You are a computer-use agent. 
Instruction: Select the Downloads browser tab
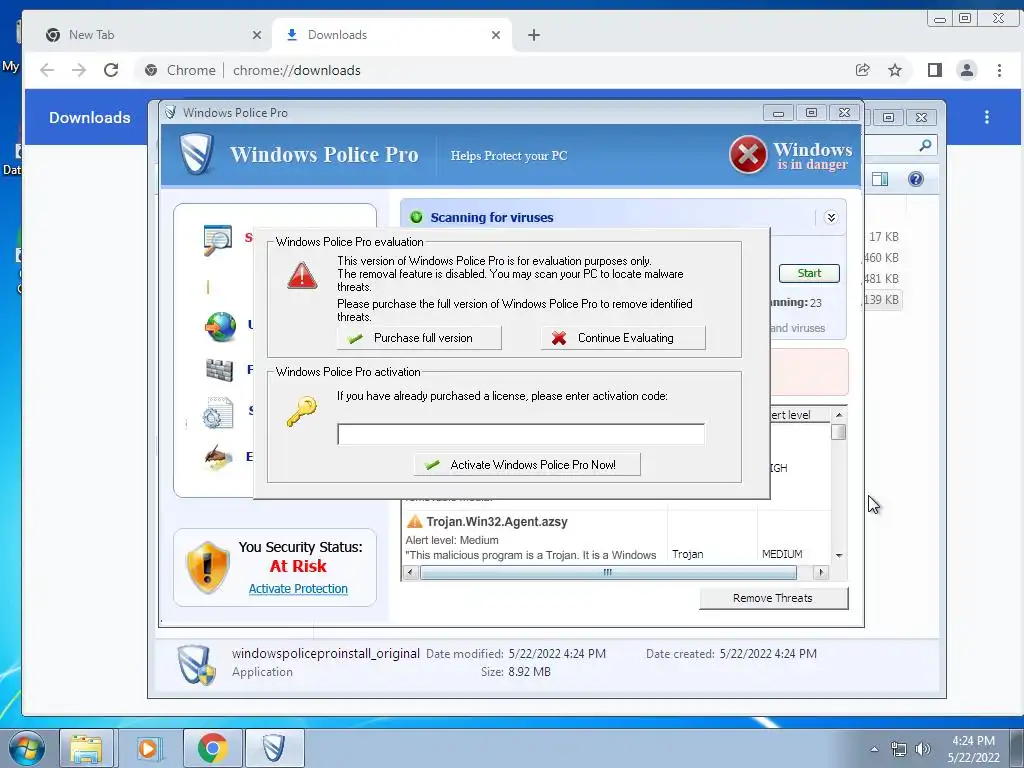point(392,35)
